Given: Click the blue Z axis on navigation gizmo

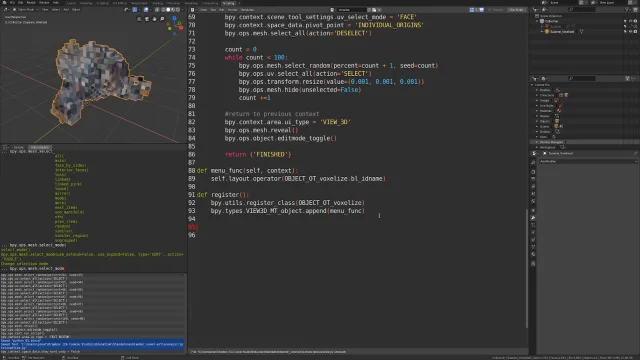Looking at the screenshot, I should tap(174, 18).
